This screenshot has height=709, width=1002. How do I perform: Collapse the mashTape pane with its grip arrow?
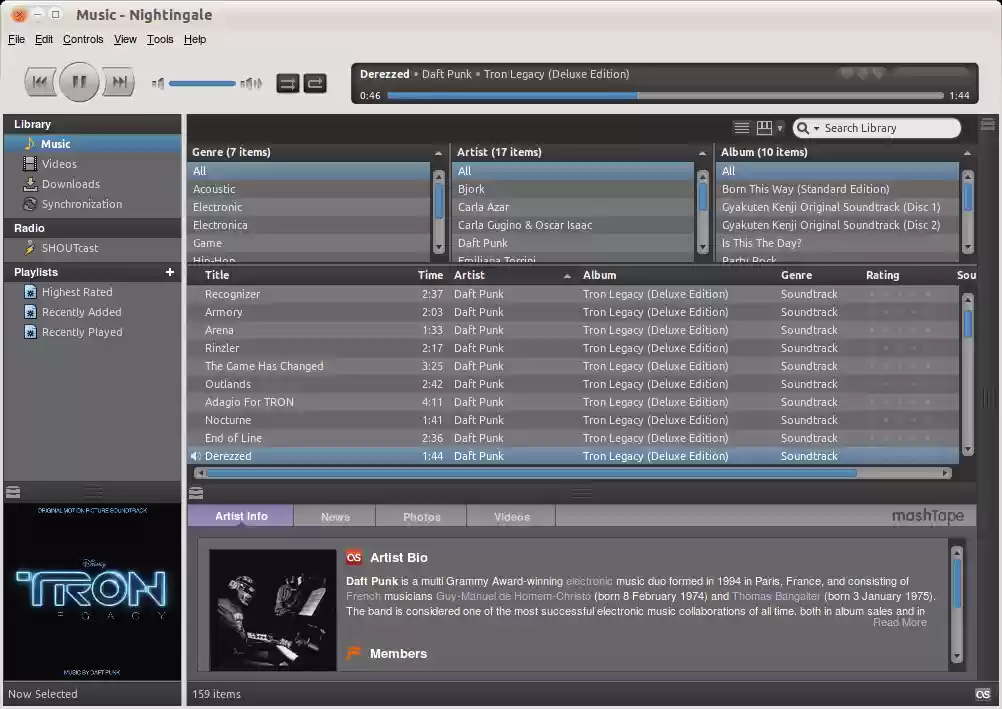196,492
